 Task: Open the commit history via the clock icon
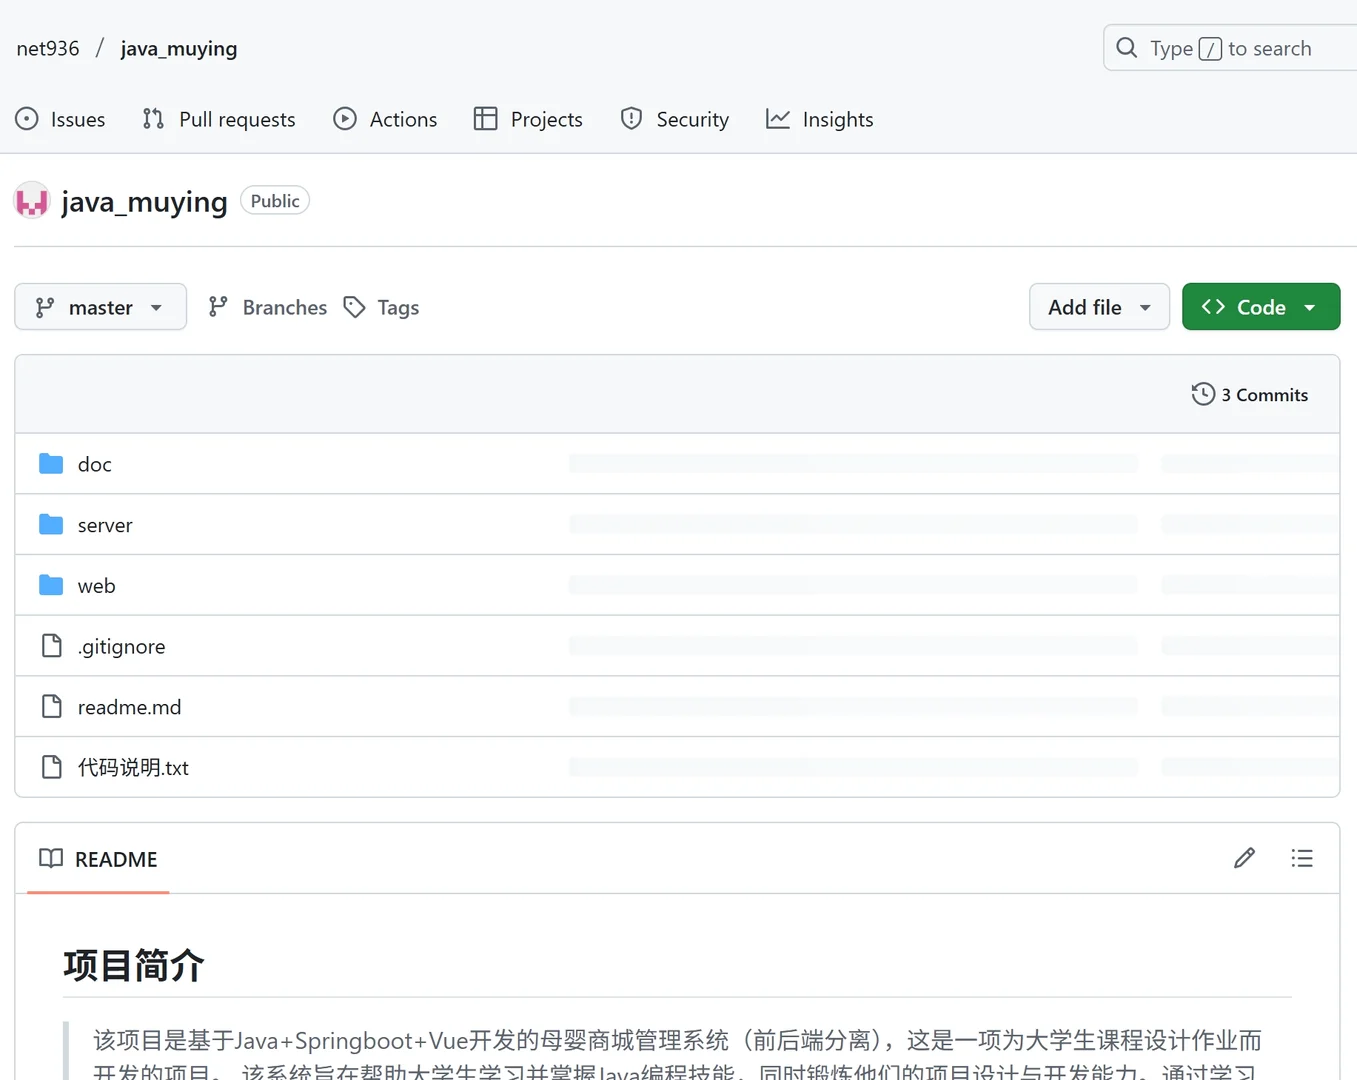coord(1202,394)
